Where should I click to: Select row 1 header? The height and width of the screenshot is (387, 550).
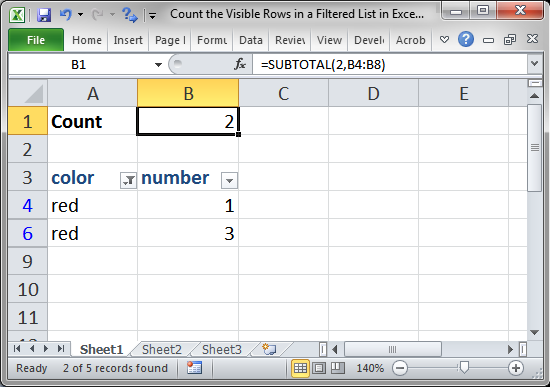28,121
